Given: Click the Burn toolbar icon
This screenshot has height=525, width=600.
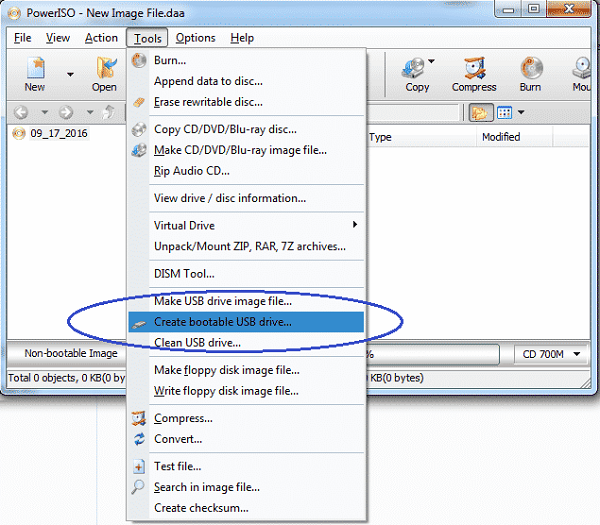Looking at the screenshot, I should point(530,74).
